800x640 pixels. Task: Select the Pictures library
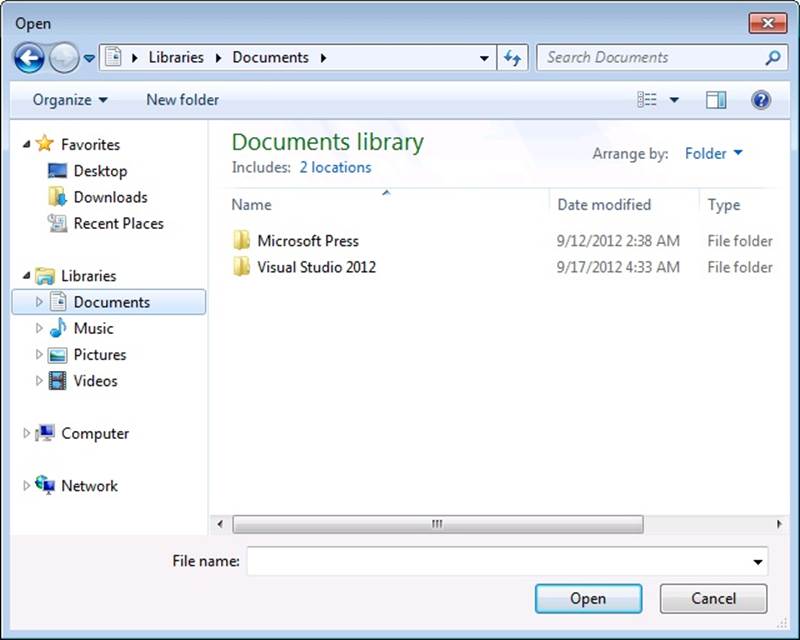pos(100,355)
